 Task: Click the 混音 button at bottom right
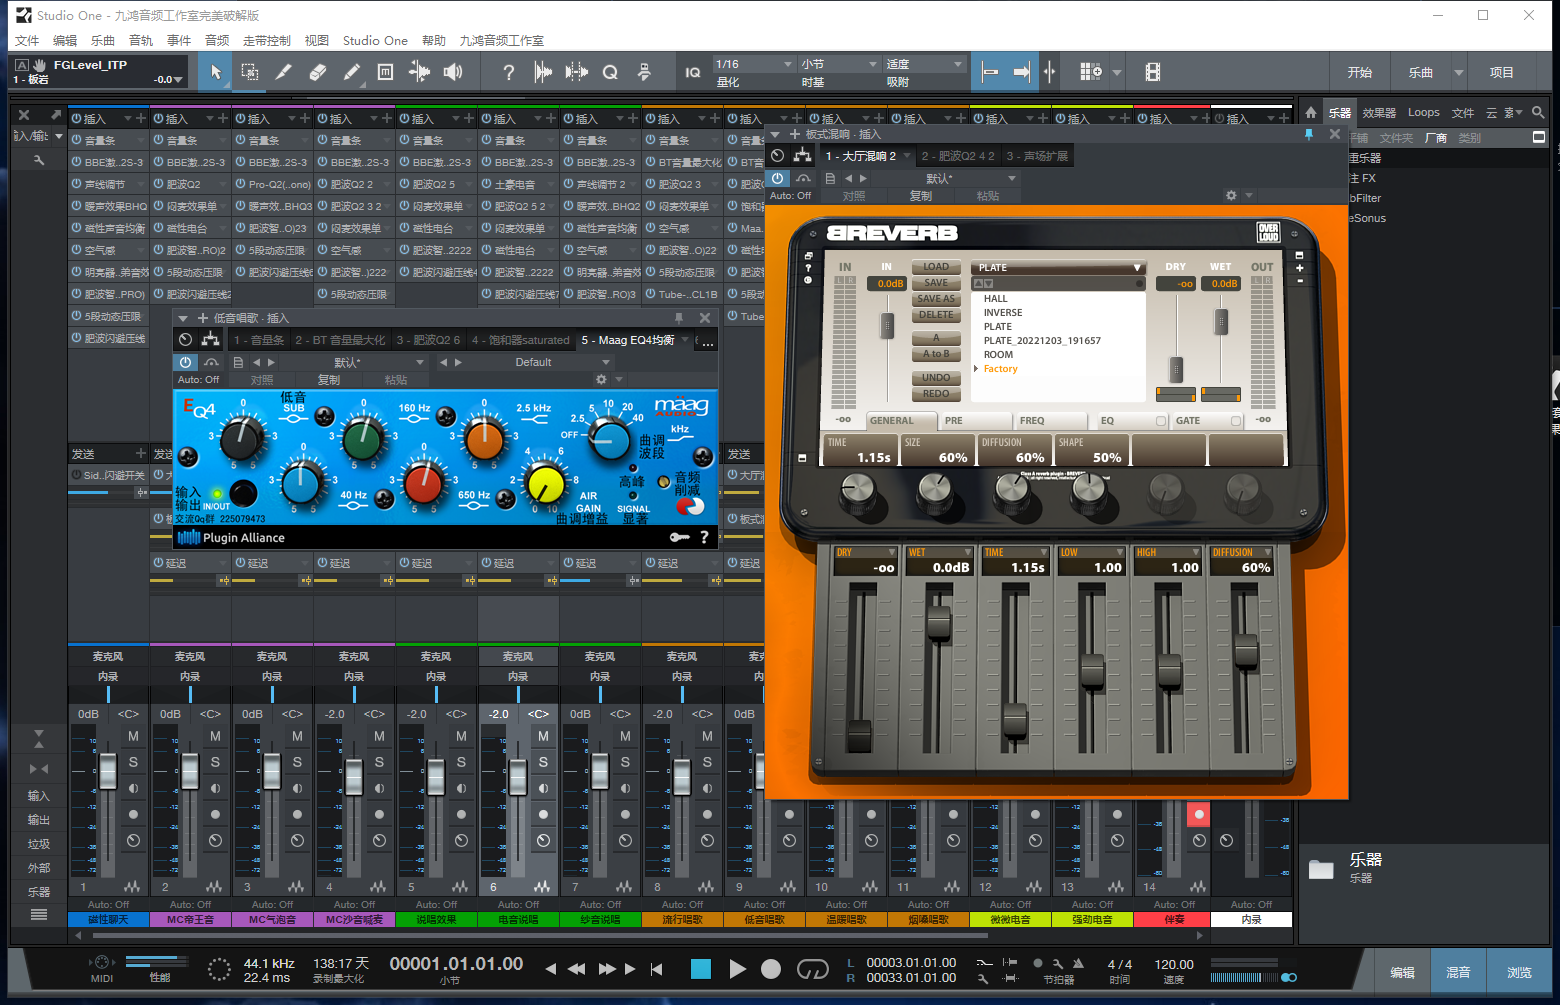1458,972
